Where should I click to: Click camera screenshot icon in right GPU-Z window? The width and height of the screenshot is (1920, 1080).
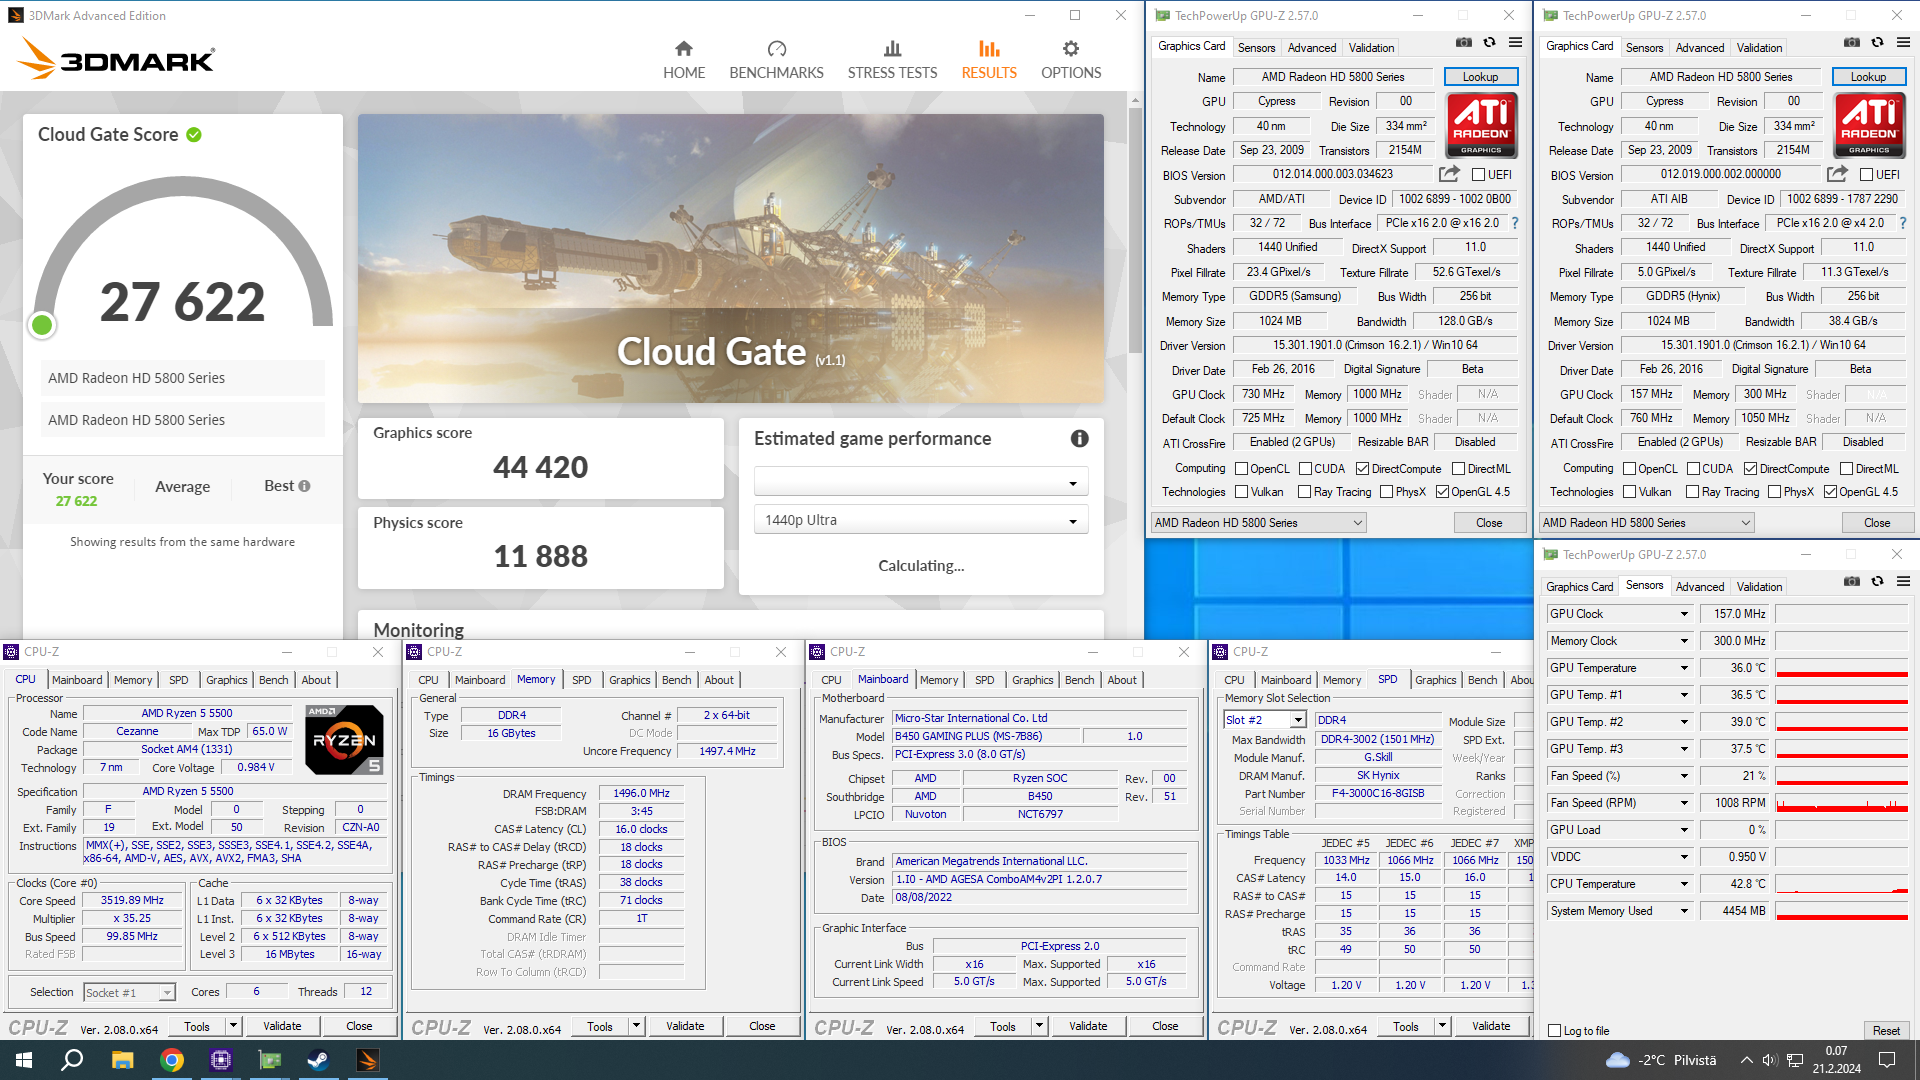coord(1852,43)
